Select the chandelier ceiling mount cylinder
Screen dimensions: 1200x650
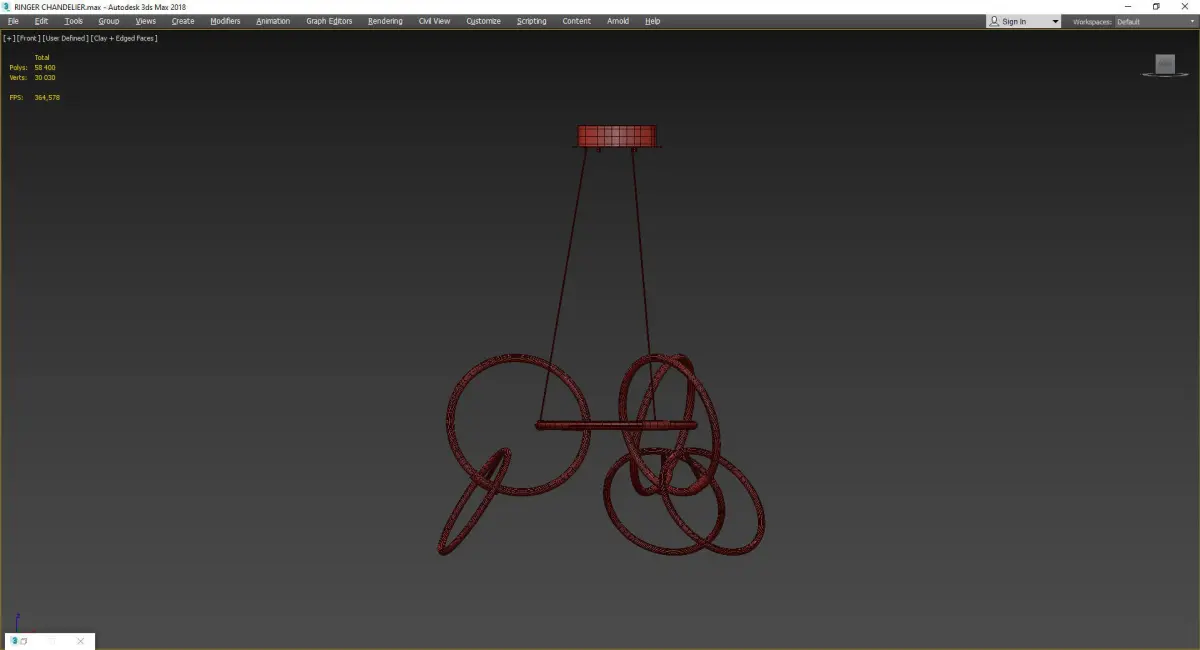click(x=618, y=136)
